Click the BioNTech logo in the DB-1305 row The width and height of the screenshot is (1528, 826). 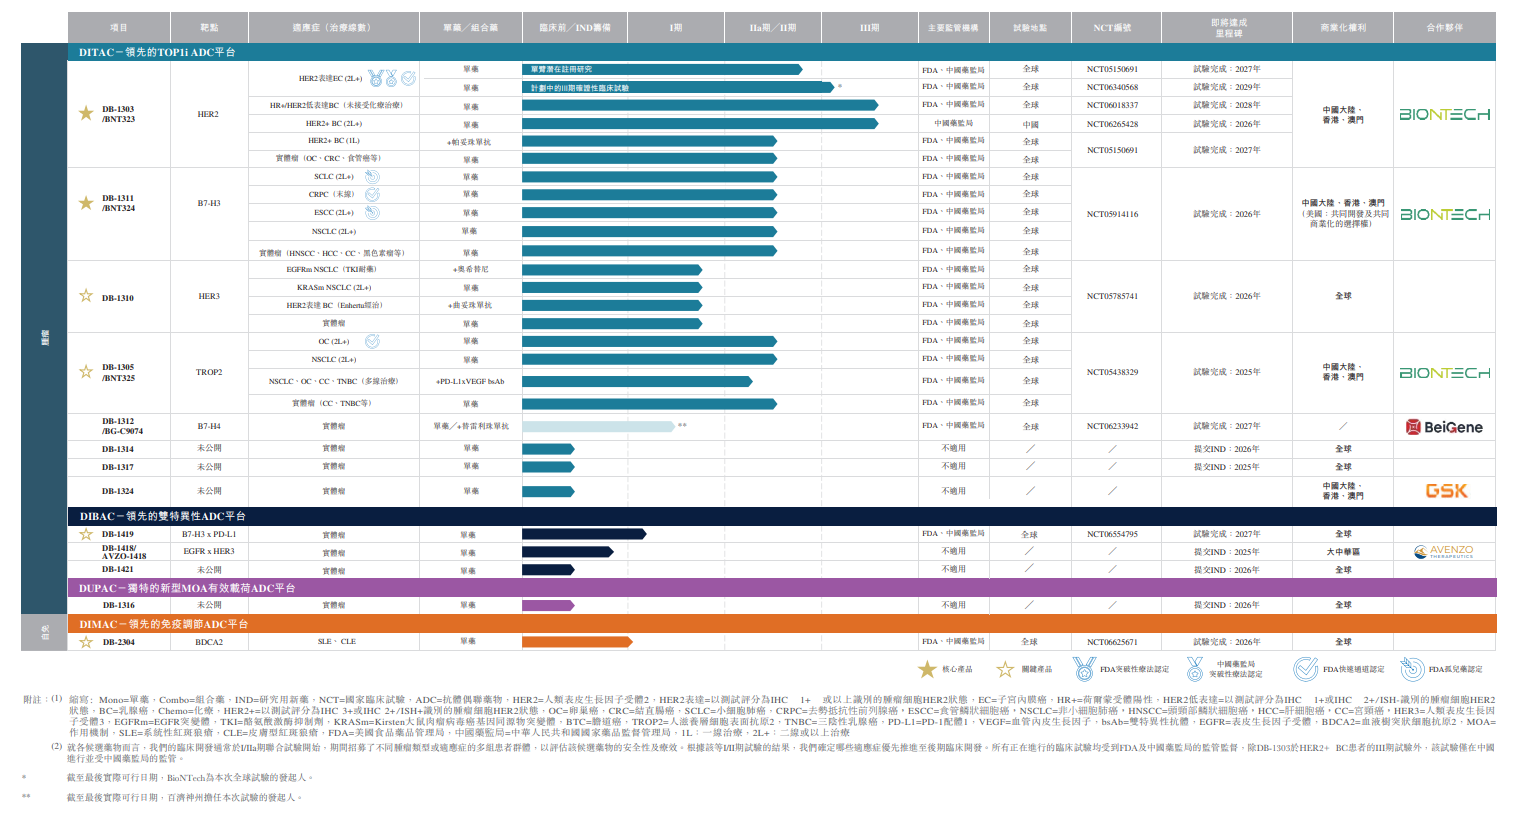(1444, 373)
